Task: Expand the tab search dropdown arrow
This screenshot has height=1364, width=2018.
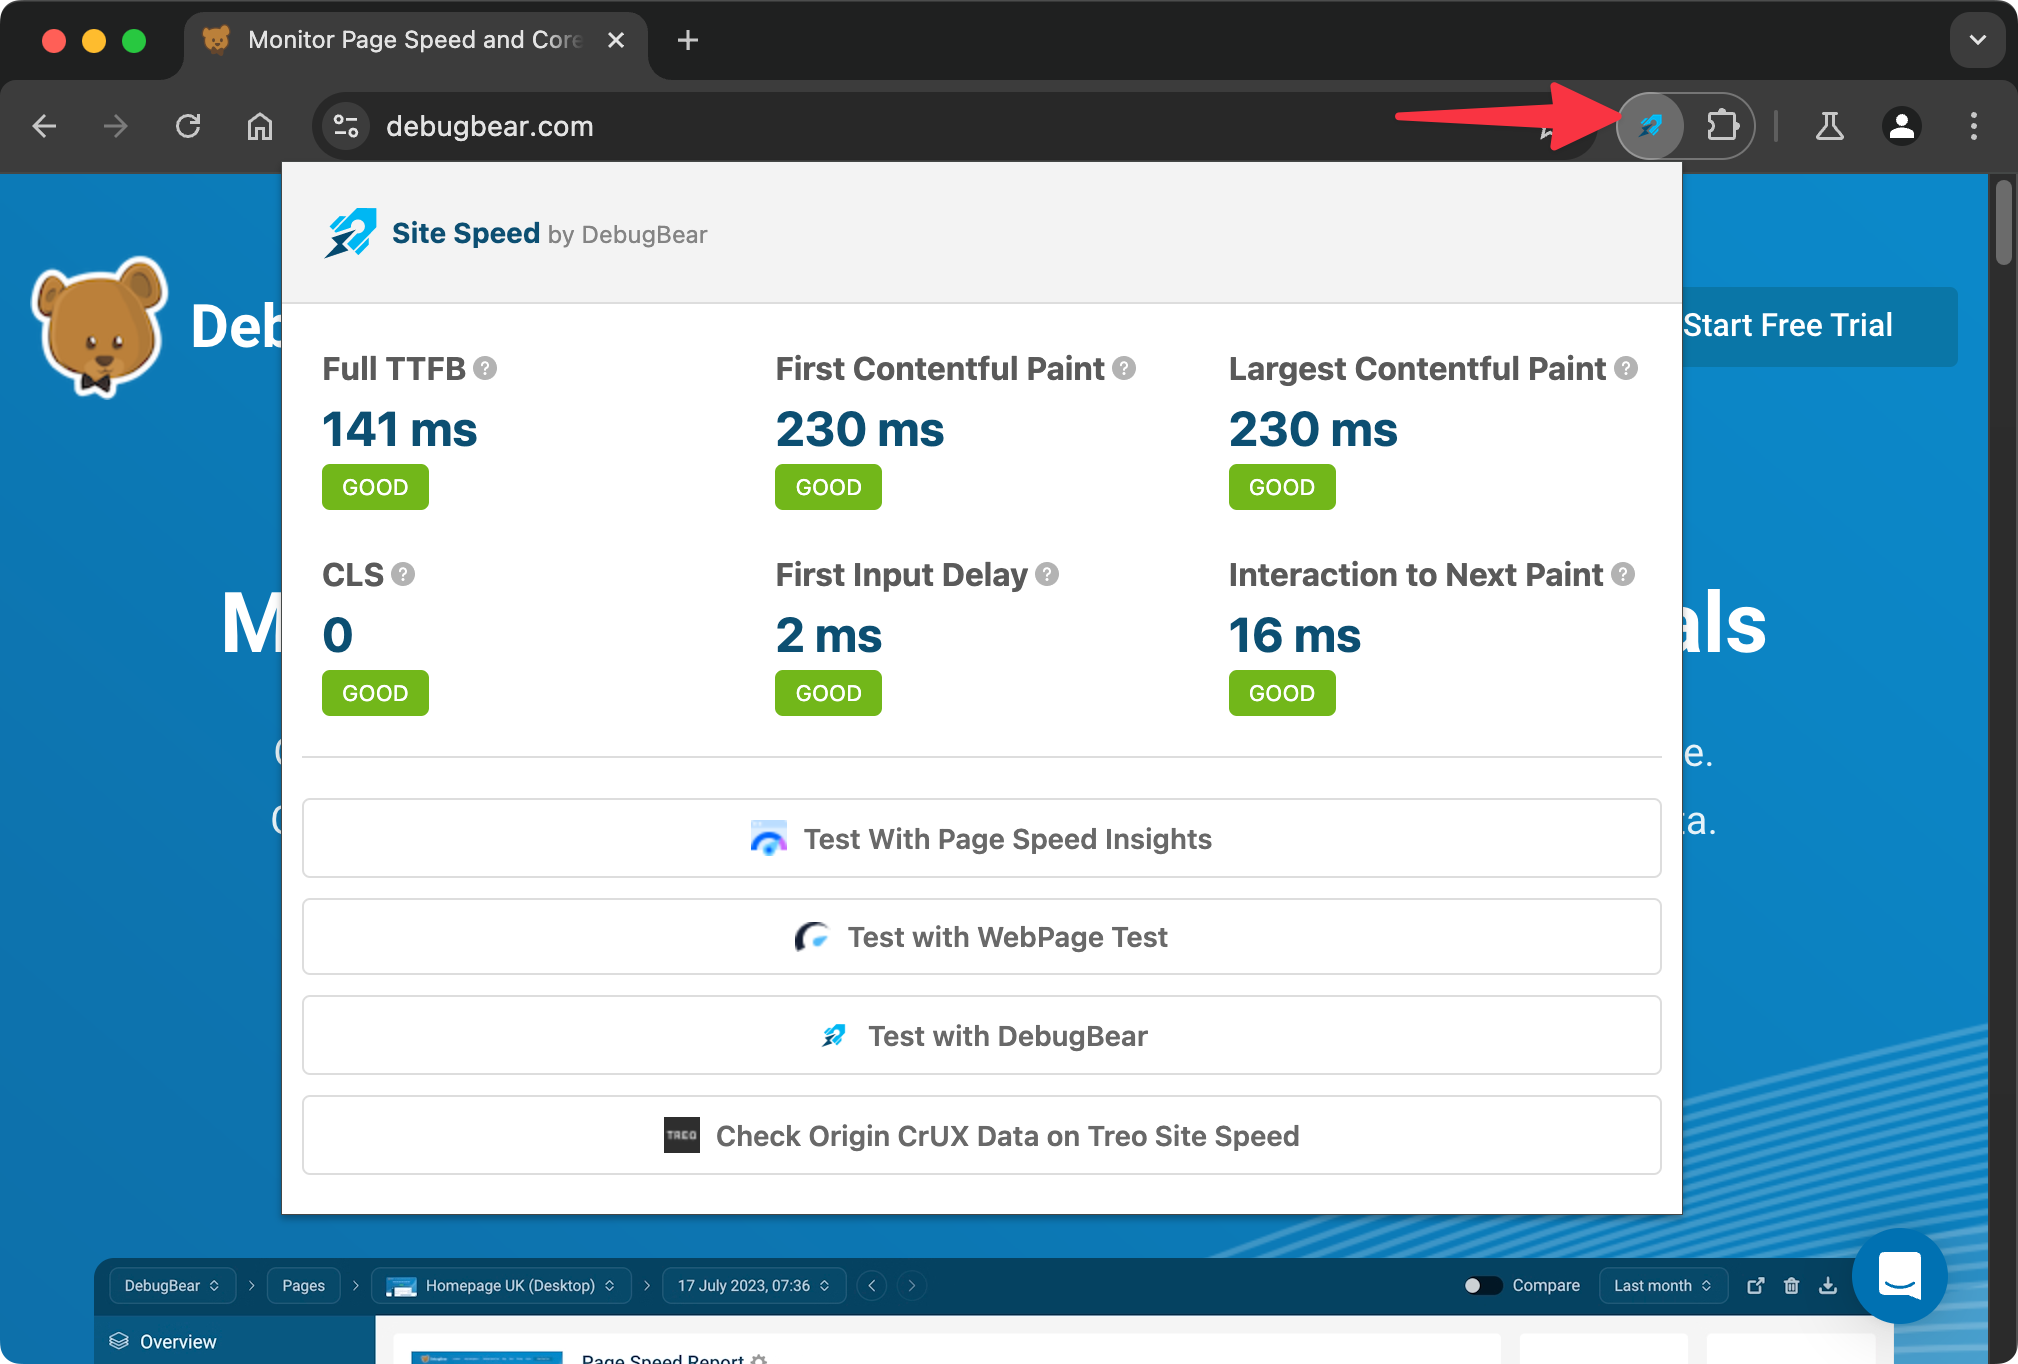Action: click(x=1977, y=40)
